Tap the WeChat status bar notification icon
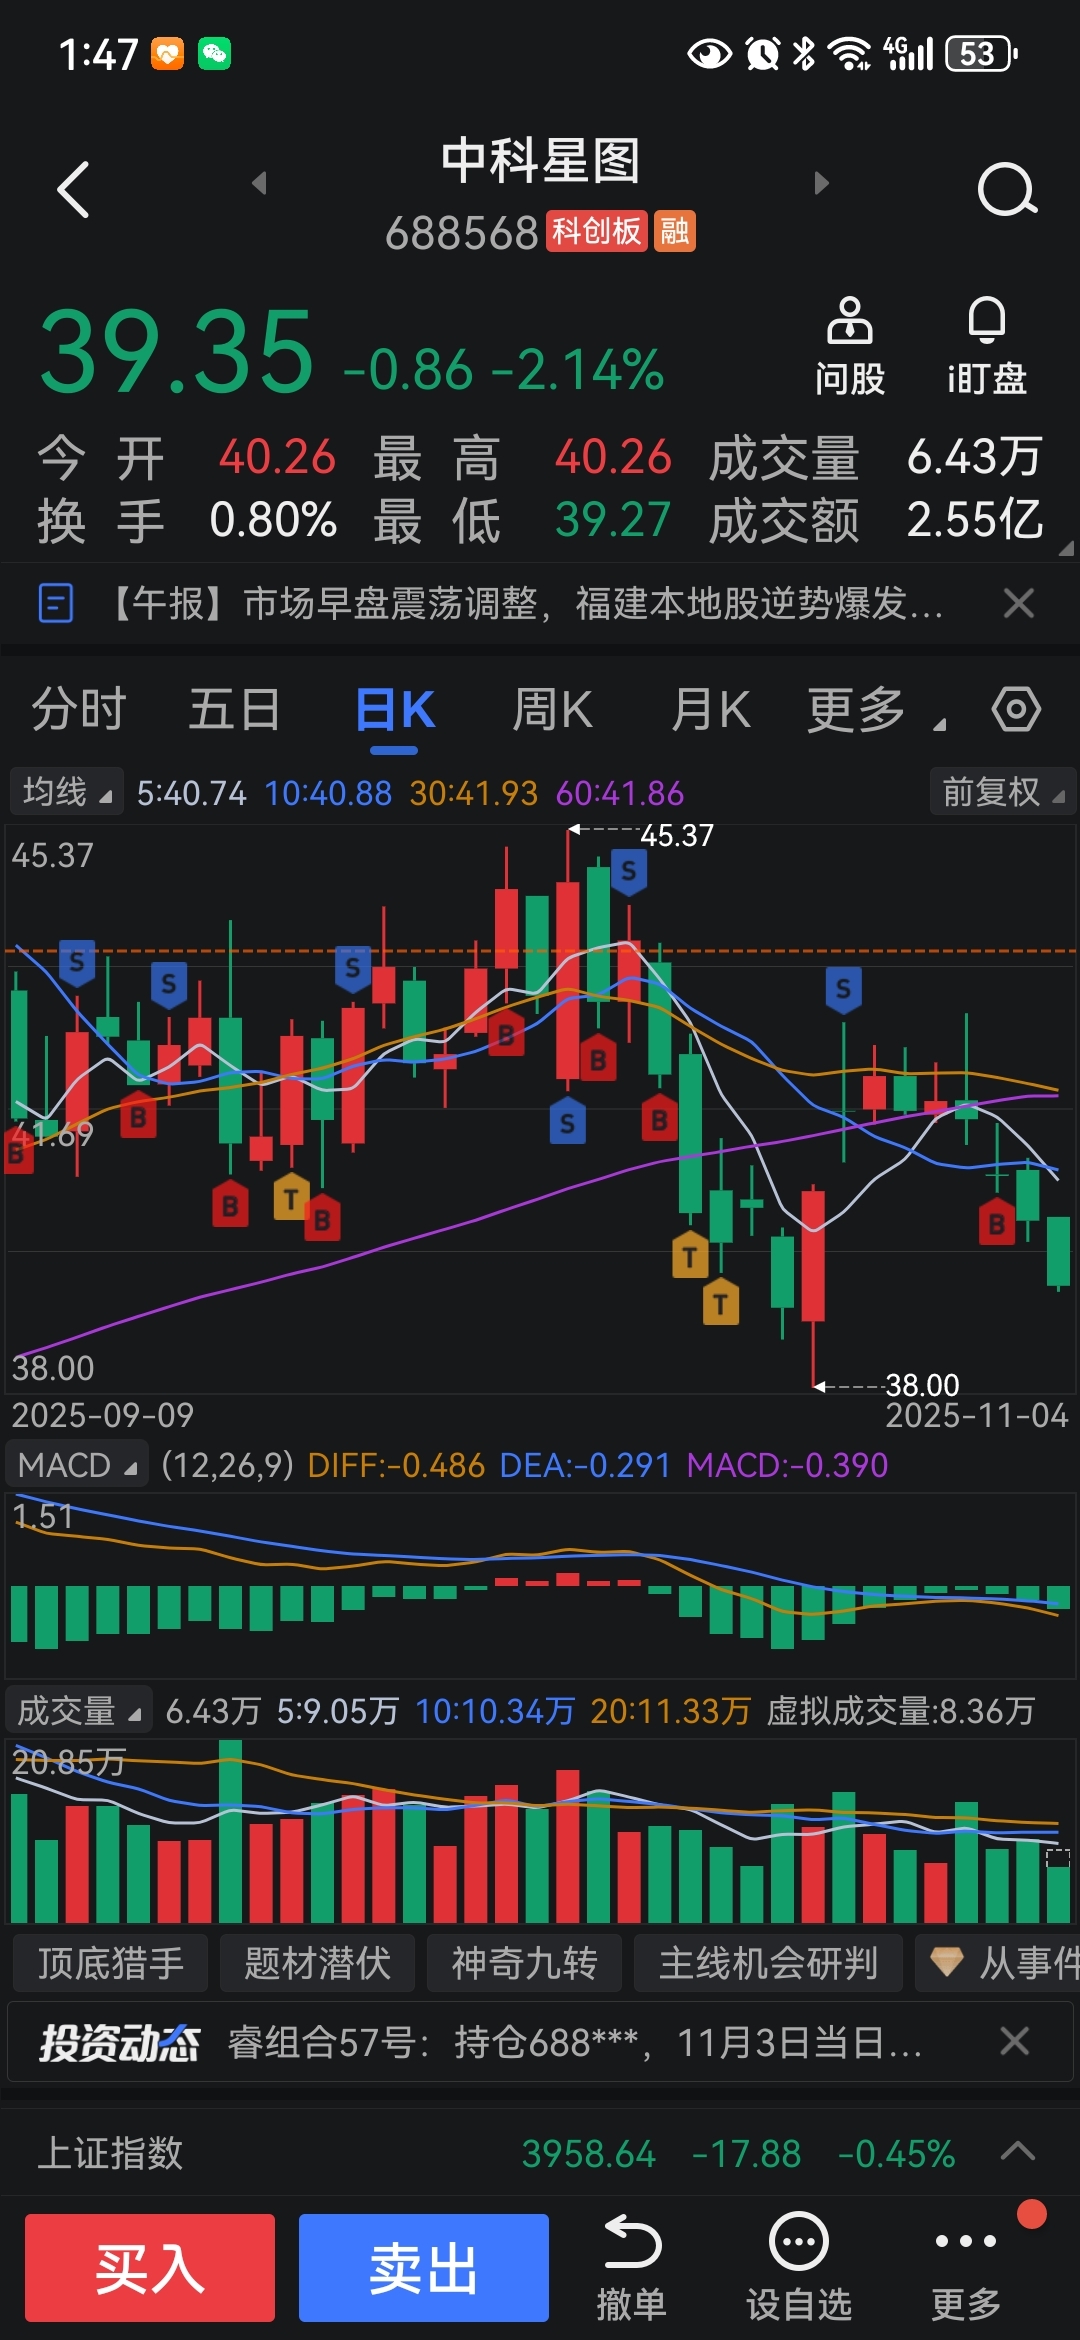The height and width of the screenshot is (2340, 1080). pos(215,53)
